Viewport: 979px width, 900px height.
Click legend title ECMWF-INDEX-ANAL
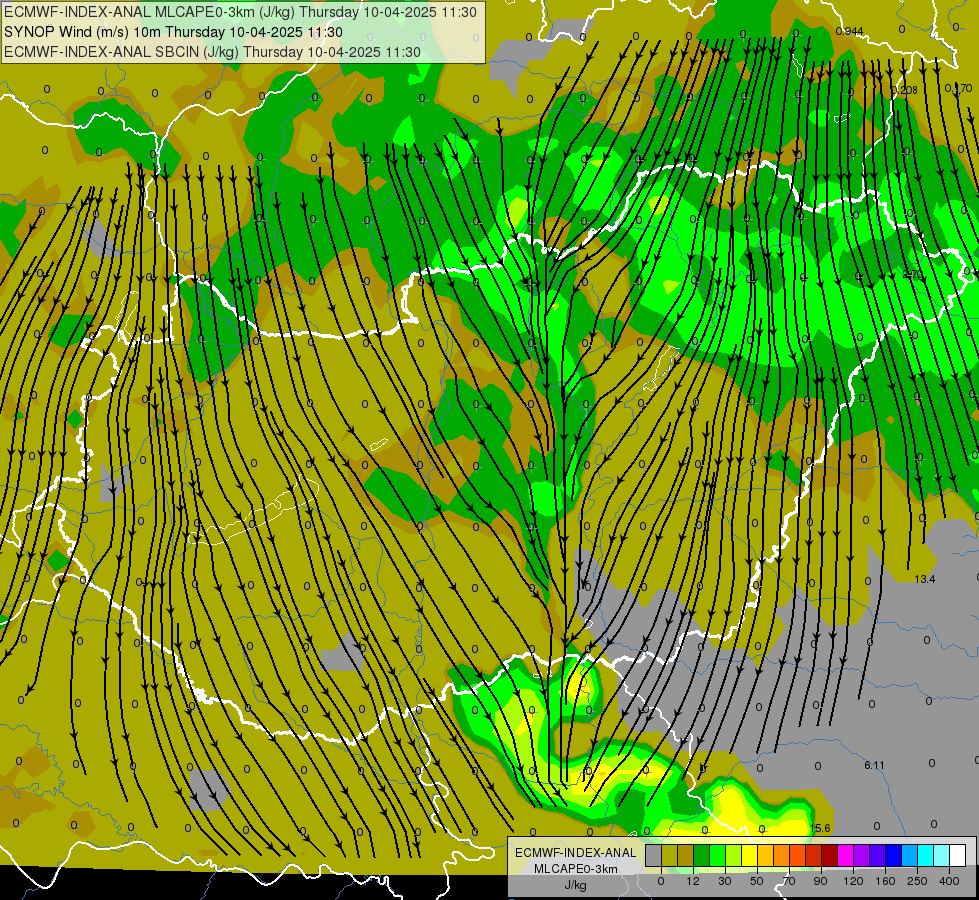click(x=575, y=853)
